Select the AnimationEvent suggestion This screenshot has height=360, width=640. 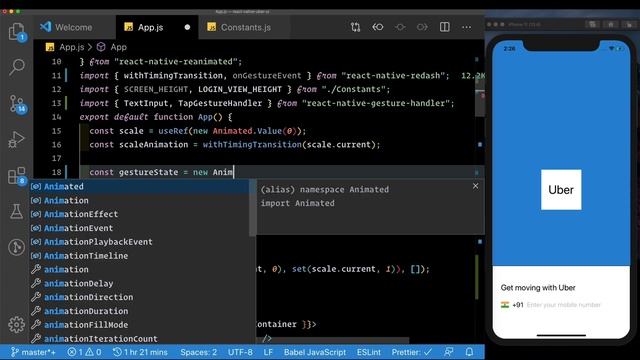coord(140,228)
